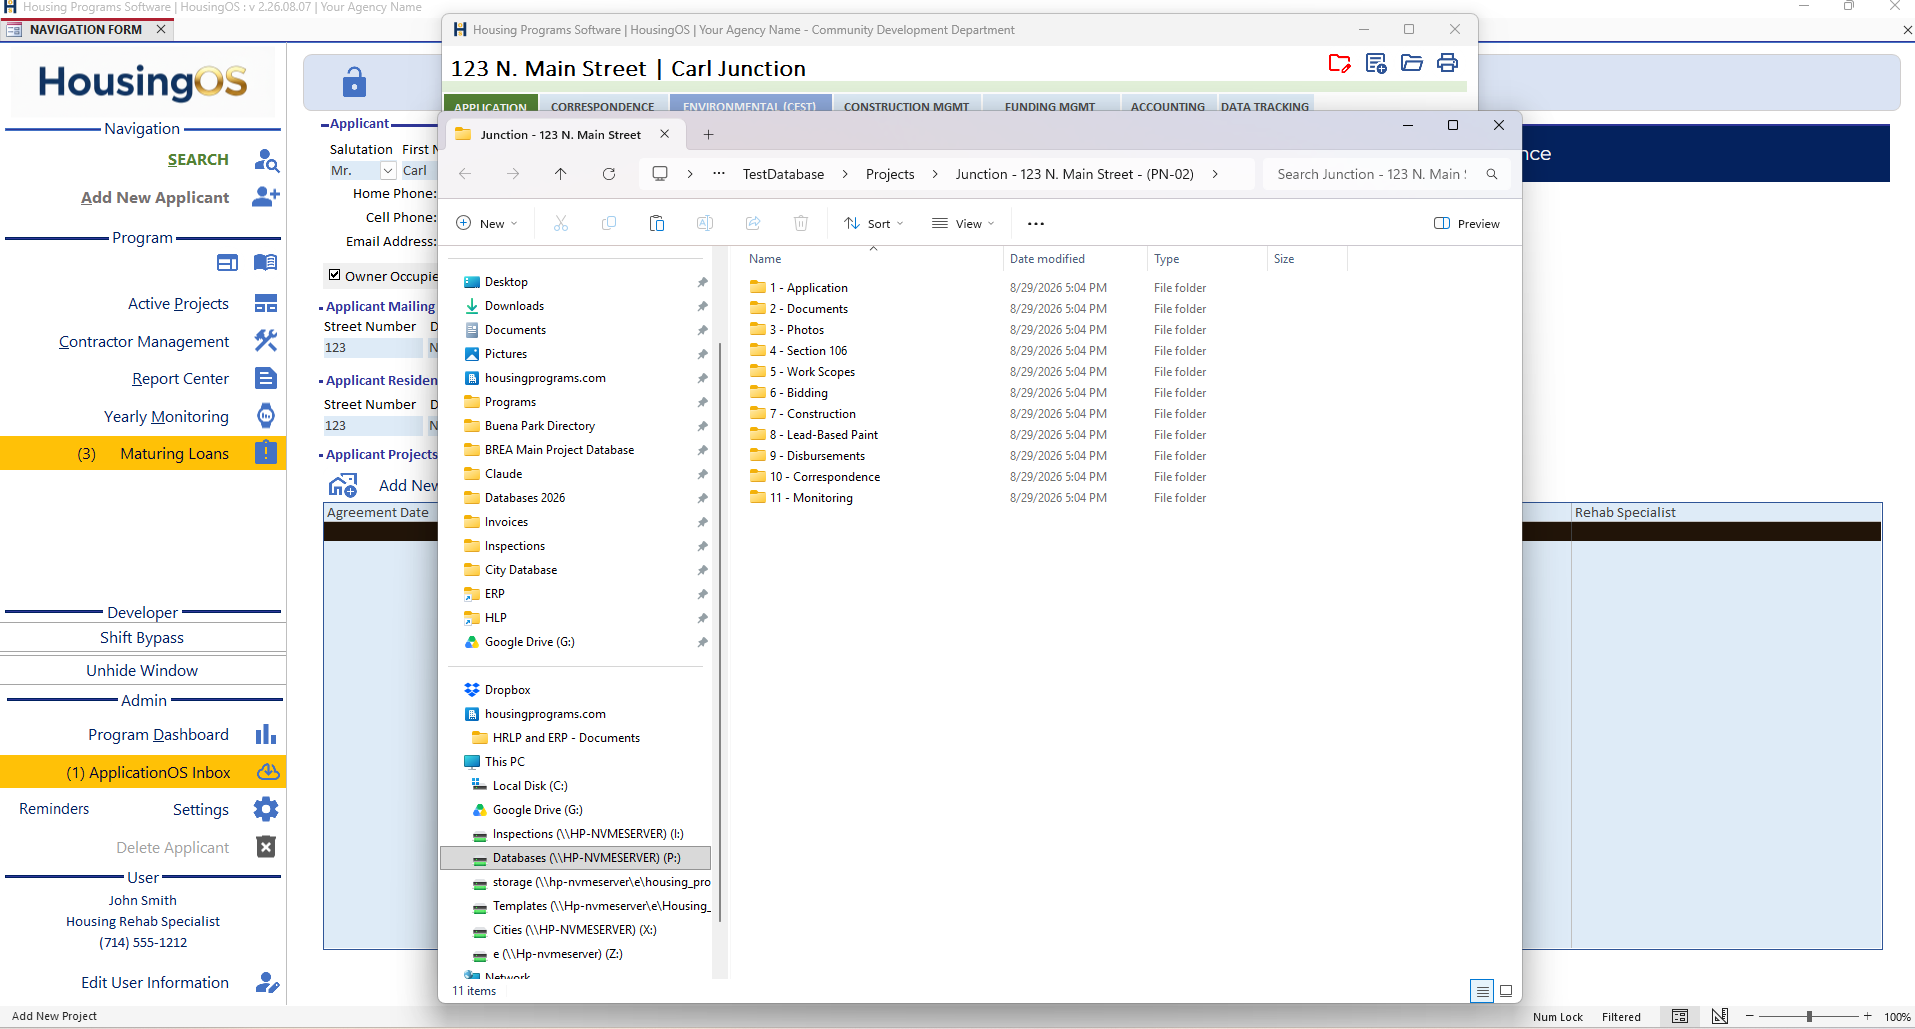Screen dimensions: 1915x1029
Task: Click the printer icon in project header
Action: (x=1447, y=64)
